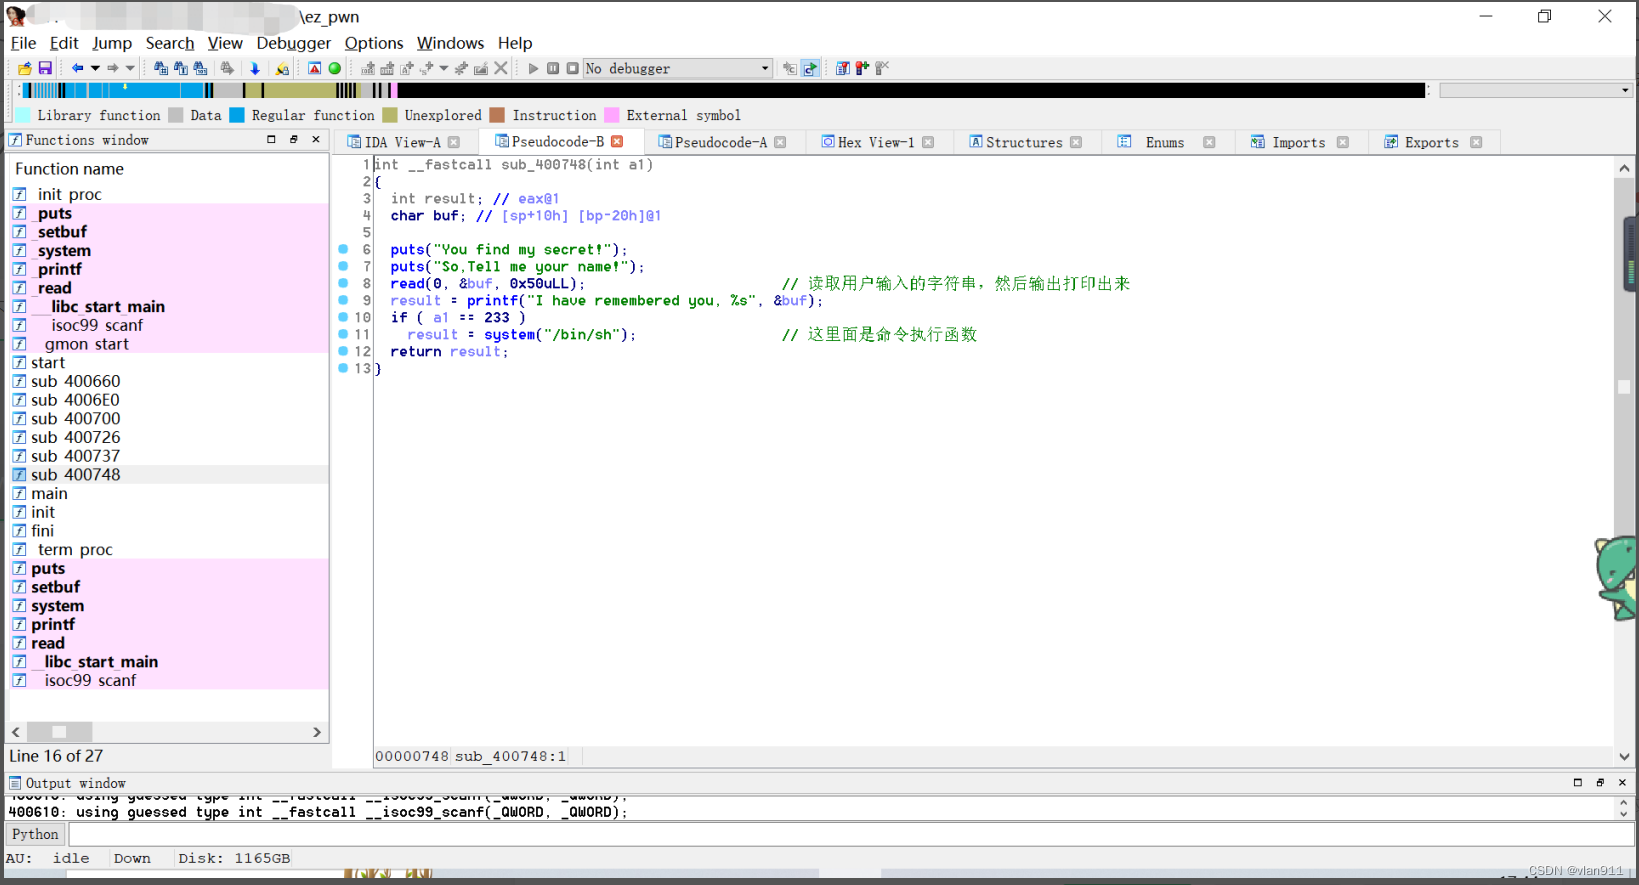Click the second binoculars search icon
The width and height of the screenshot is (1639, 885).
coord(181,68)
